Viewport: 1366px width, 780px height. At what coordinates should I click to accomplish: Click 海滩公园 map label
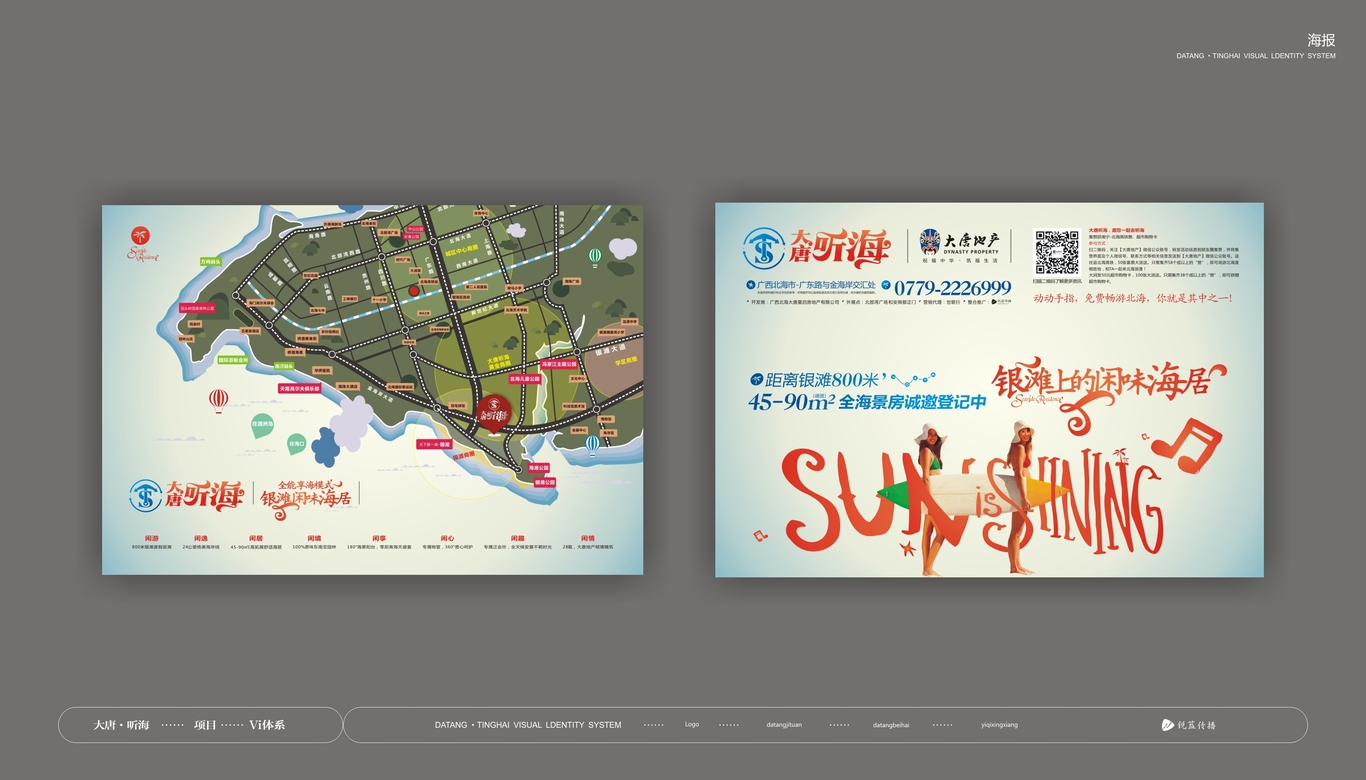click(539, 467)
